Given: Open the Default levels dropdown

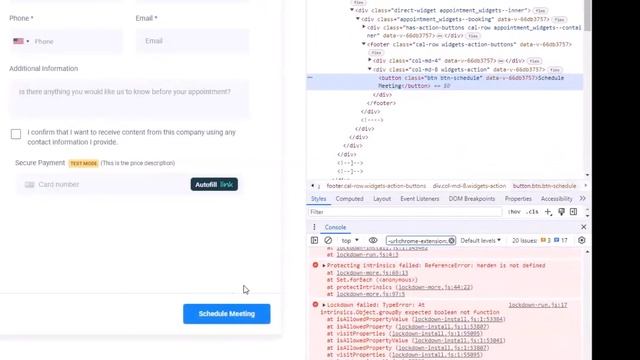Looking at the screenshot, I should coord(480,240).
